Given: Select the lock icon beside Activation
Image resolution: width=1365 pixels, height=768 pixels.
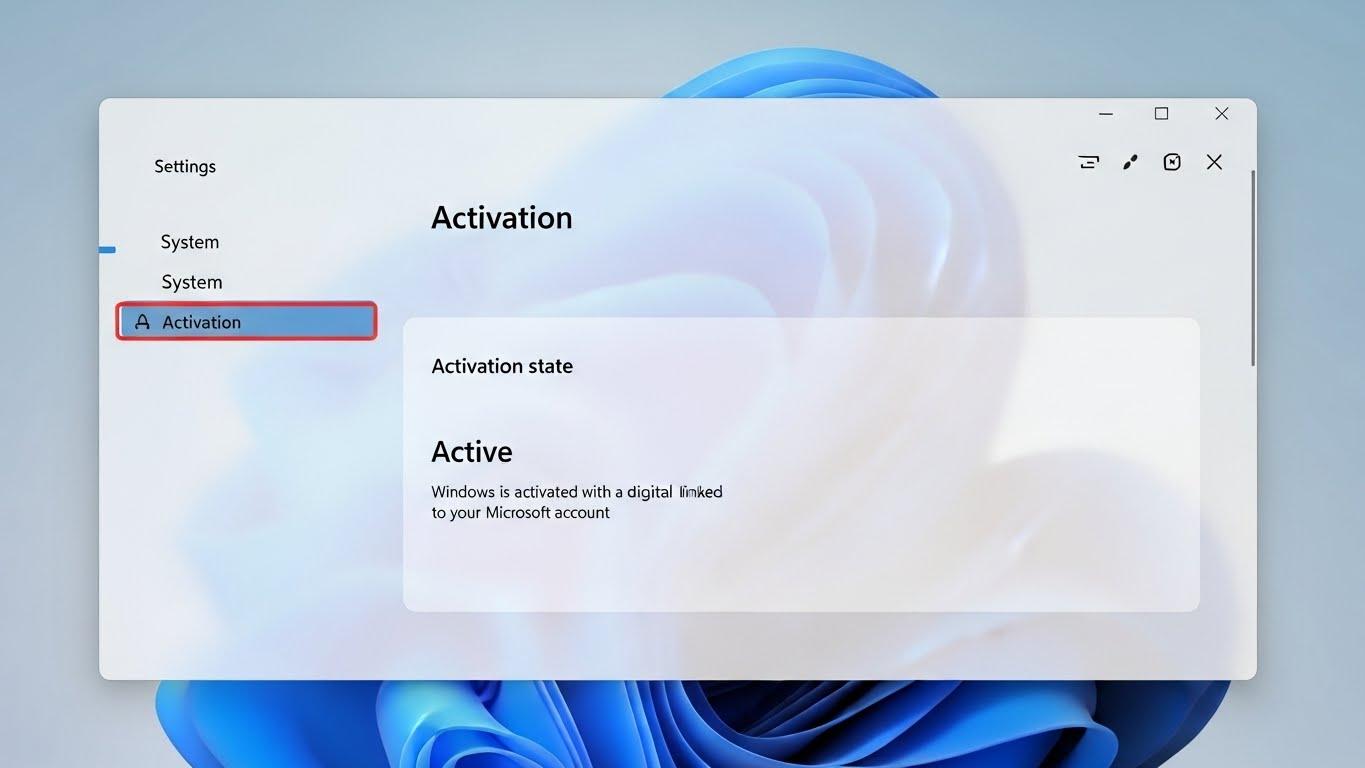Looking at the screenshot, I should click(x=140, y=321).
